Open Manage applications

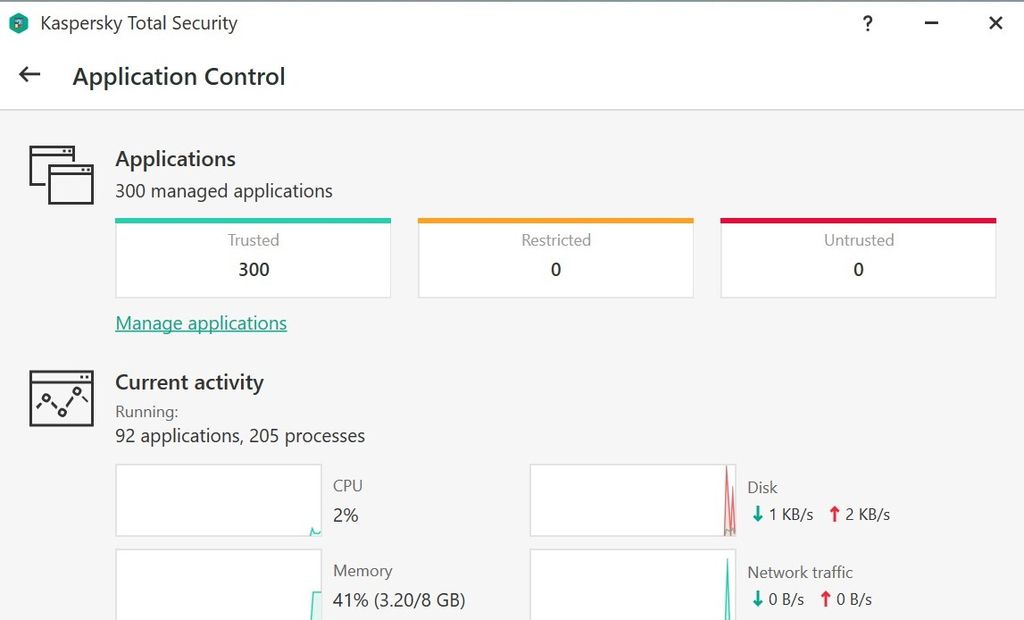(201, 323)
